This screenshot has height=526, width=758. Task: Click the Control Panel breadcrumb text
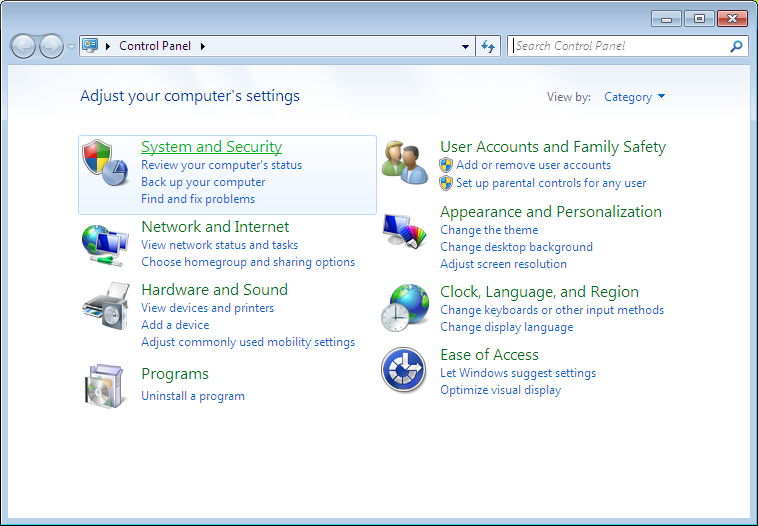[x=155, y=46]
